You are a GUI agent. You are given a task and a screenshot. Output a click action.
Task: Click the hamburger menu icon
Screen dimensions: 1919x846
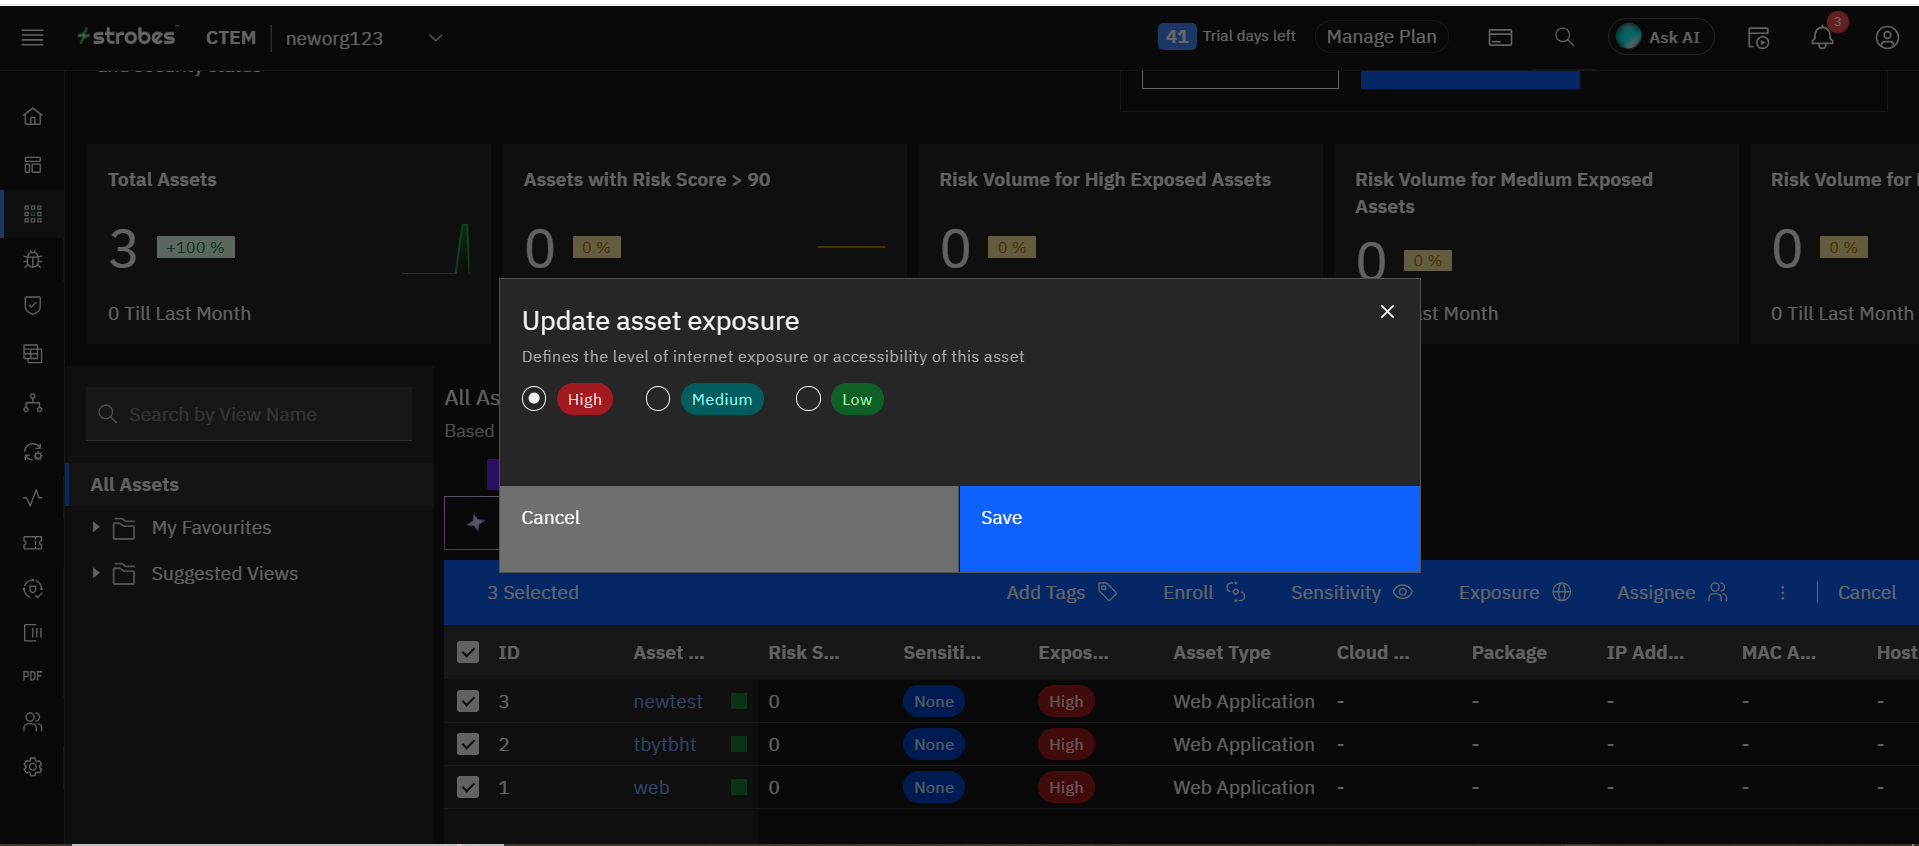32,38
